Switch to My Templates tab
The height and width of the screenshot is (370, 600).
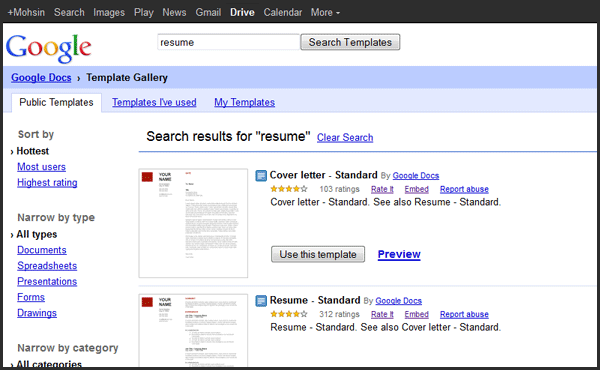coord(245,103)
